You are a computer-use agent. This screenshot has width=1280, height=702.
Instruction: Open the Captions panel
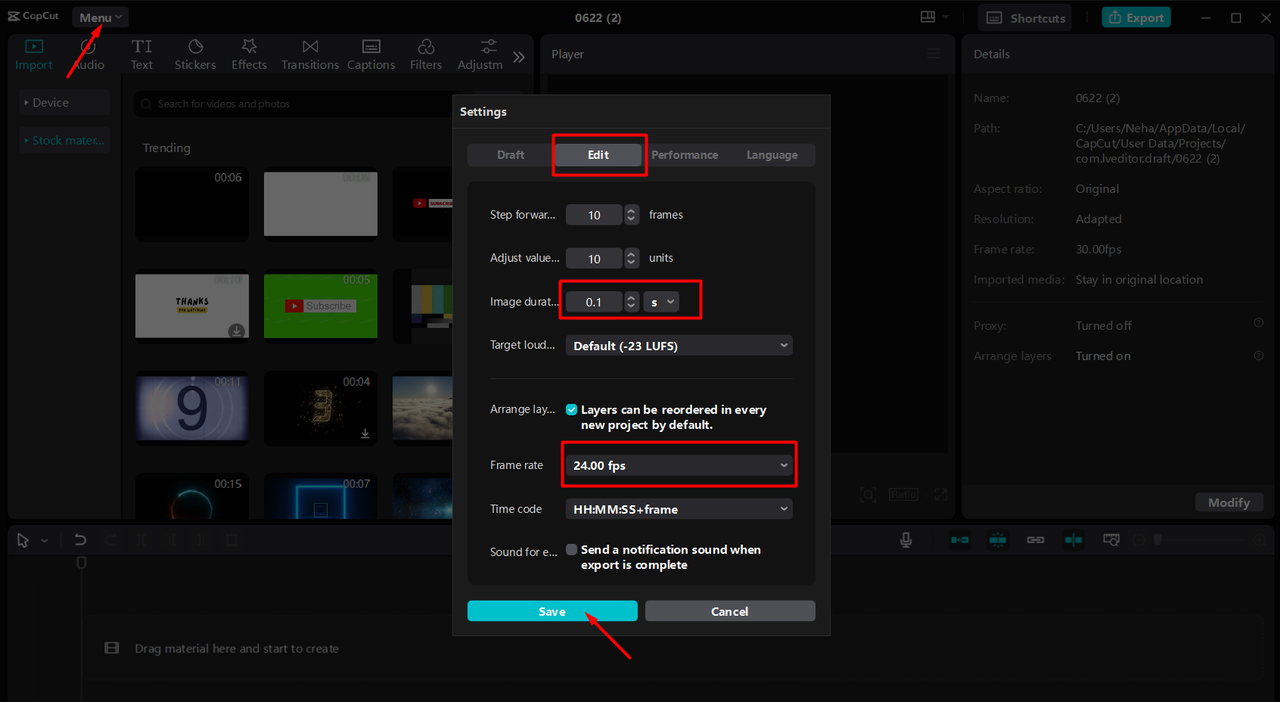point(371,55)
